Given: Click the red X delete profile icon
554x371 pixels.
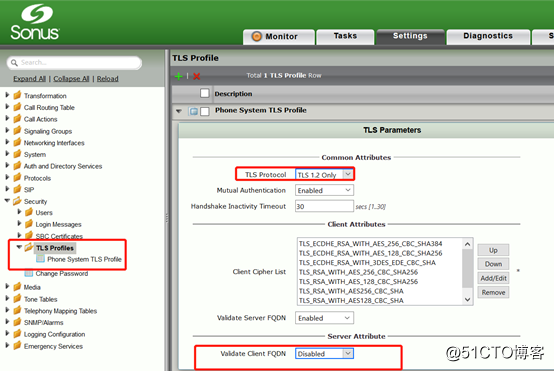Looking at the screenshot, I should pos(197,76).
